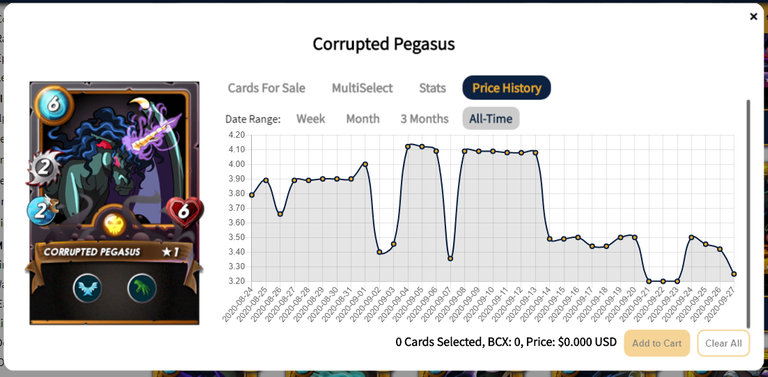Click the Flying ability icon on card
768x377 pixels.
[x=88, y=288]
